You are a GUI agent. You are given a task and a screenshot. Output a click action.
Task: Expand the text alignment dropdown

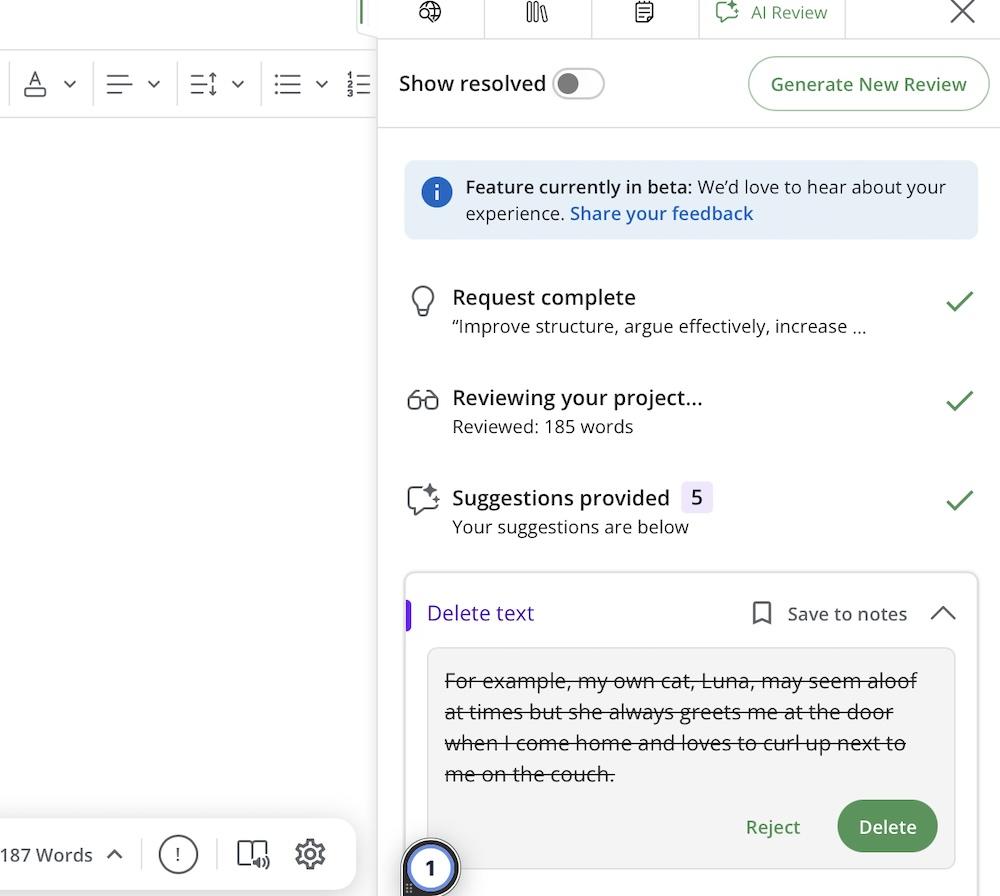[154, 84]
